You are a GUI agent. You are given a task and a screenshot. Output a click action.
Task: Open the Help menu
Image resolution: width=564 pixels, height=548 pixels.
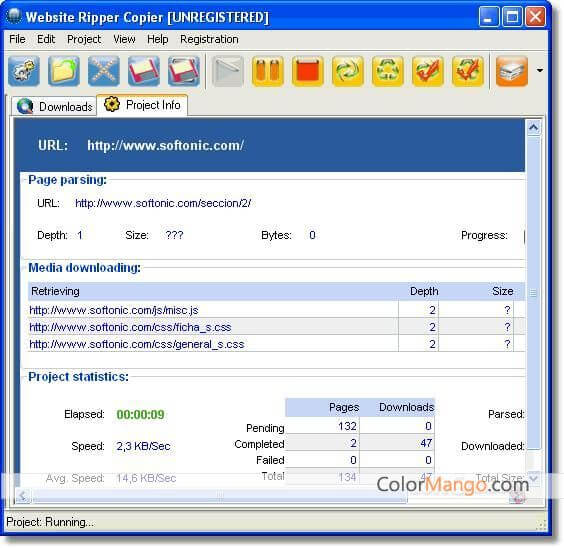(158, 39)
